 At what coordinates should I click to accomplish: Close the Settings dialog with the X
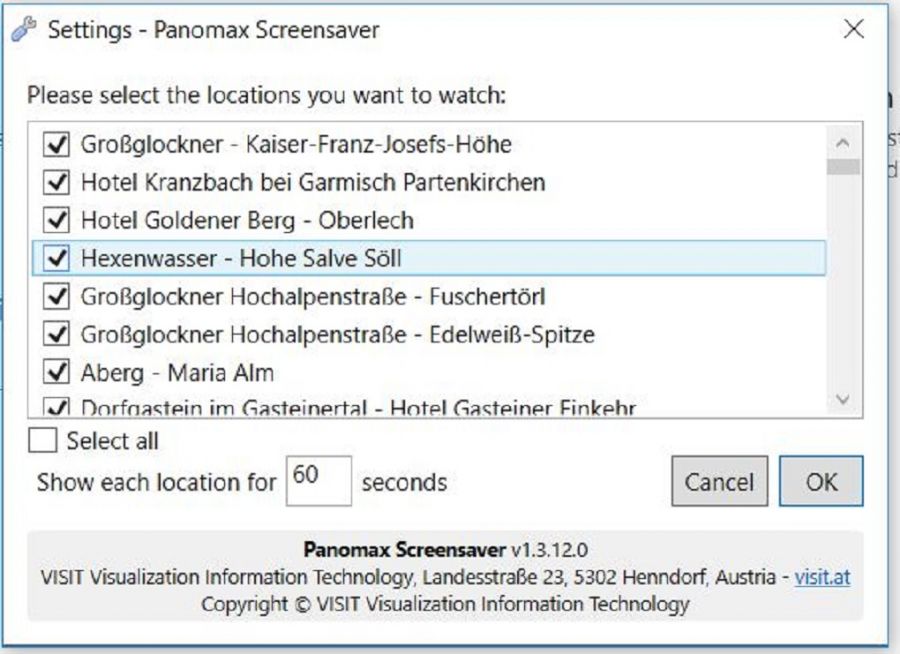coord(854,29)
